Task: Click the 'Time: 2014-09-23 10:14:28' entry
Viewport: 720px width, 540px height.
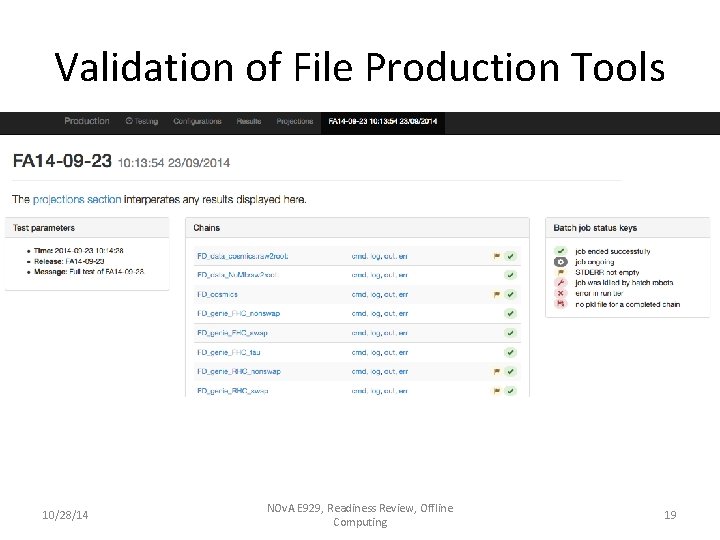Action: click(x=79, y=251)
